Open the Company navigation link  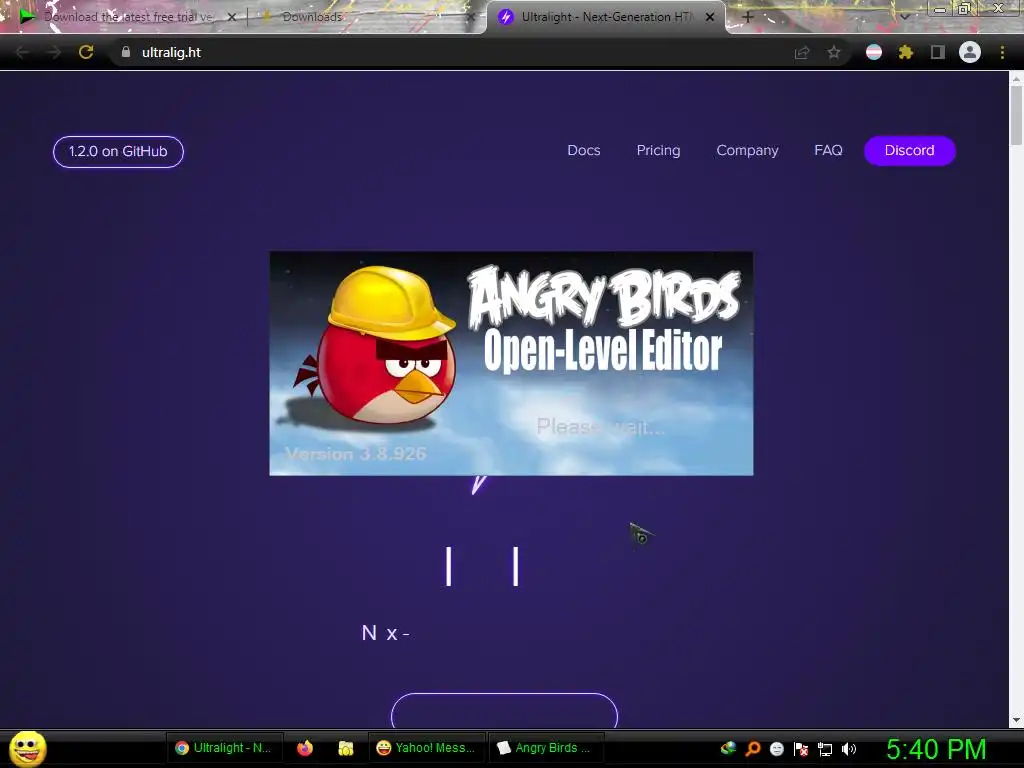pyautogui.click(x=747, y=150)
